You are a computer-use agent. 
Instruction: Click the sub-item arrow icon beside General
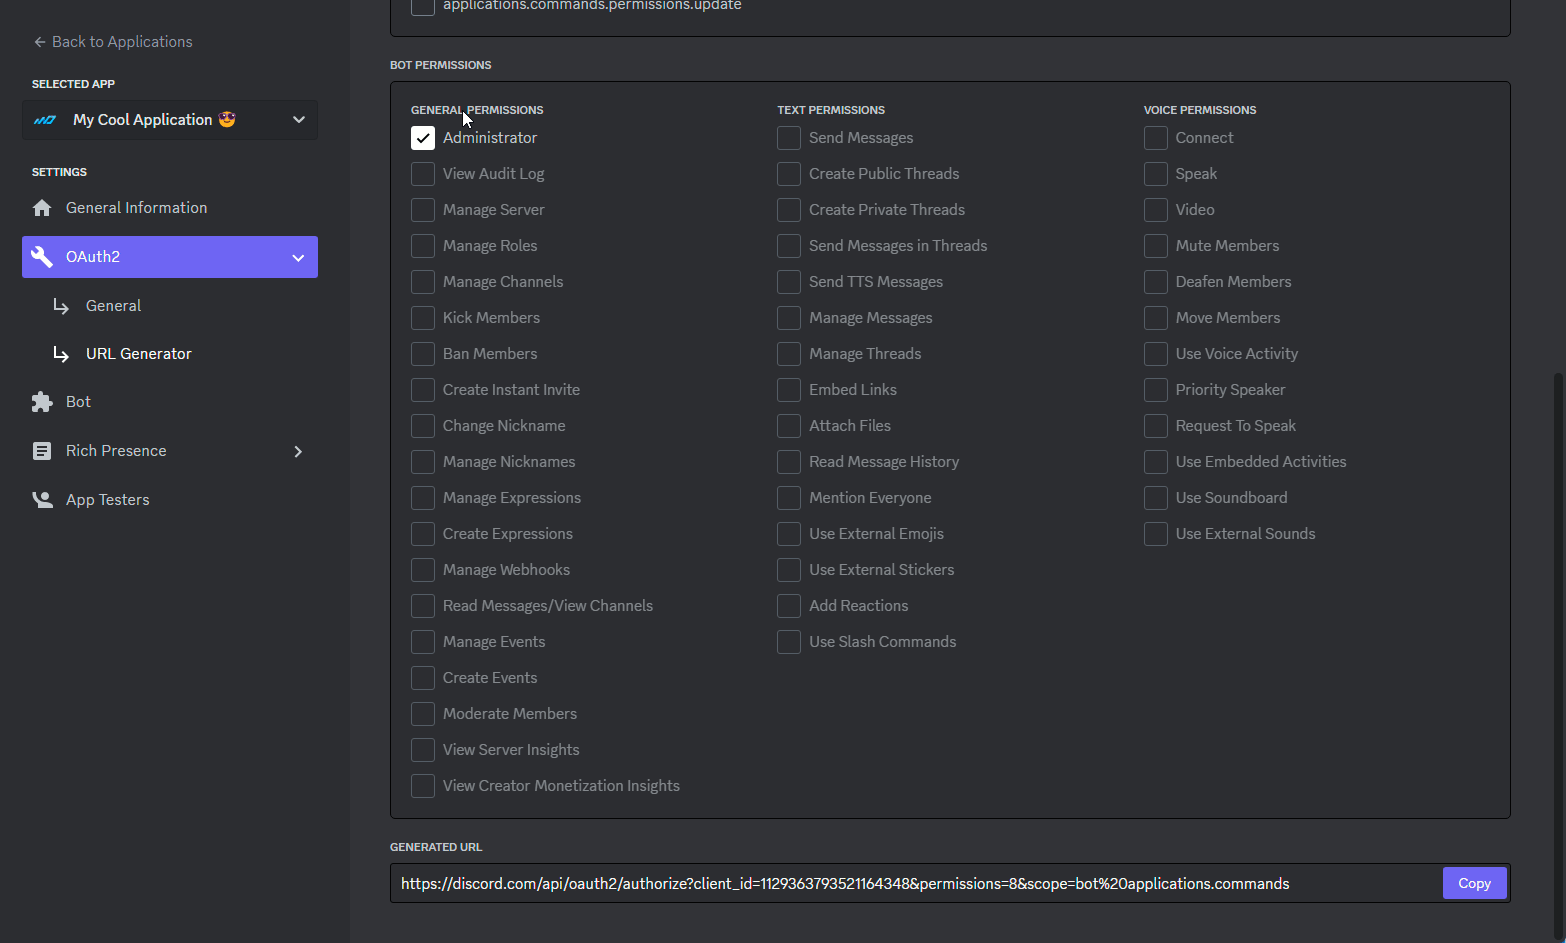61,306
